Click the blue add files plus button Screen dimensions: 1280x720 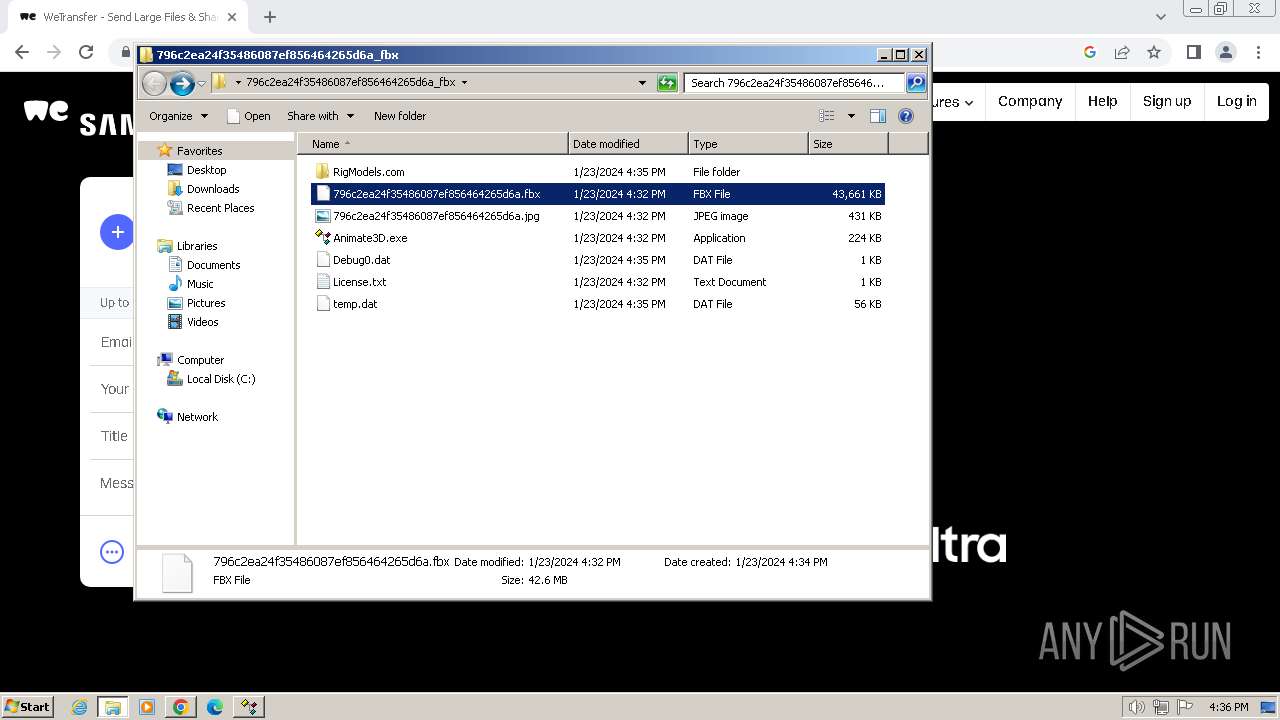[117, 232]
